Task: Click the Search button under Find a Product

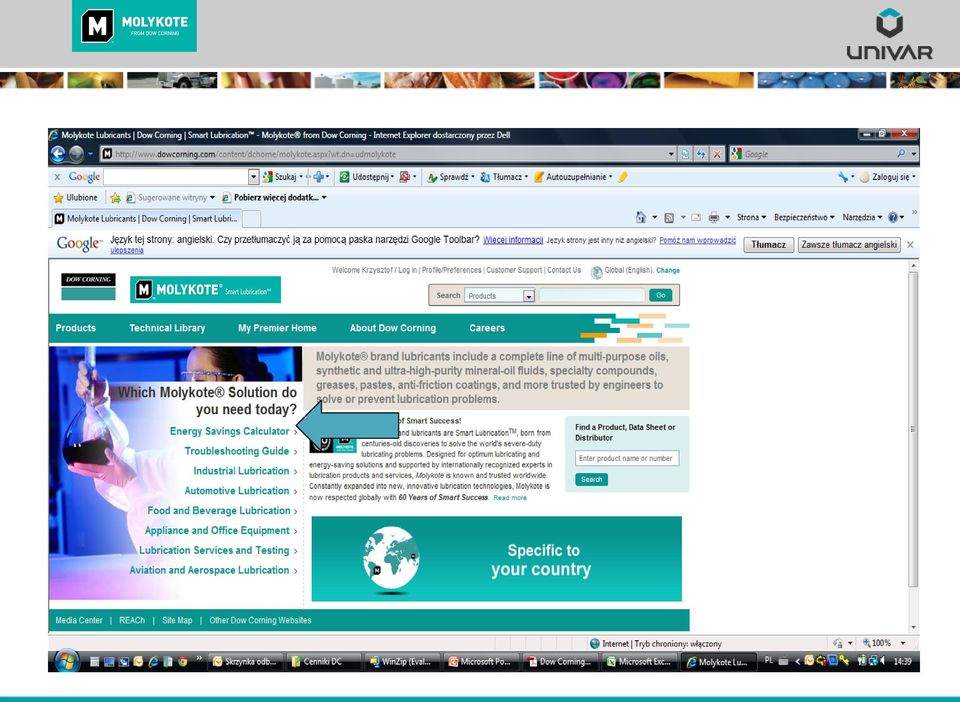Action: 591,479
